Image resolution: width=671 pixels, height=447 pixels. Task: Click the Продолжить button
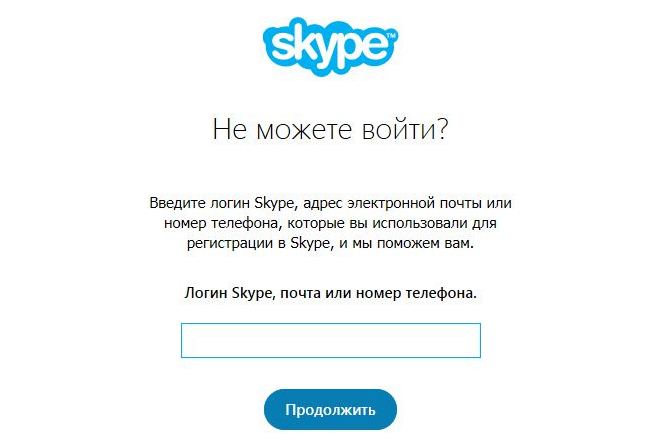[330, 410]
